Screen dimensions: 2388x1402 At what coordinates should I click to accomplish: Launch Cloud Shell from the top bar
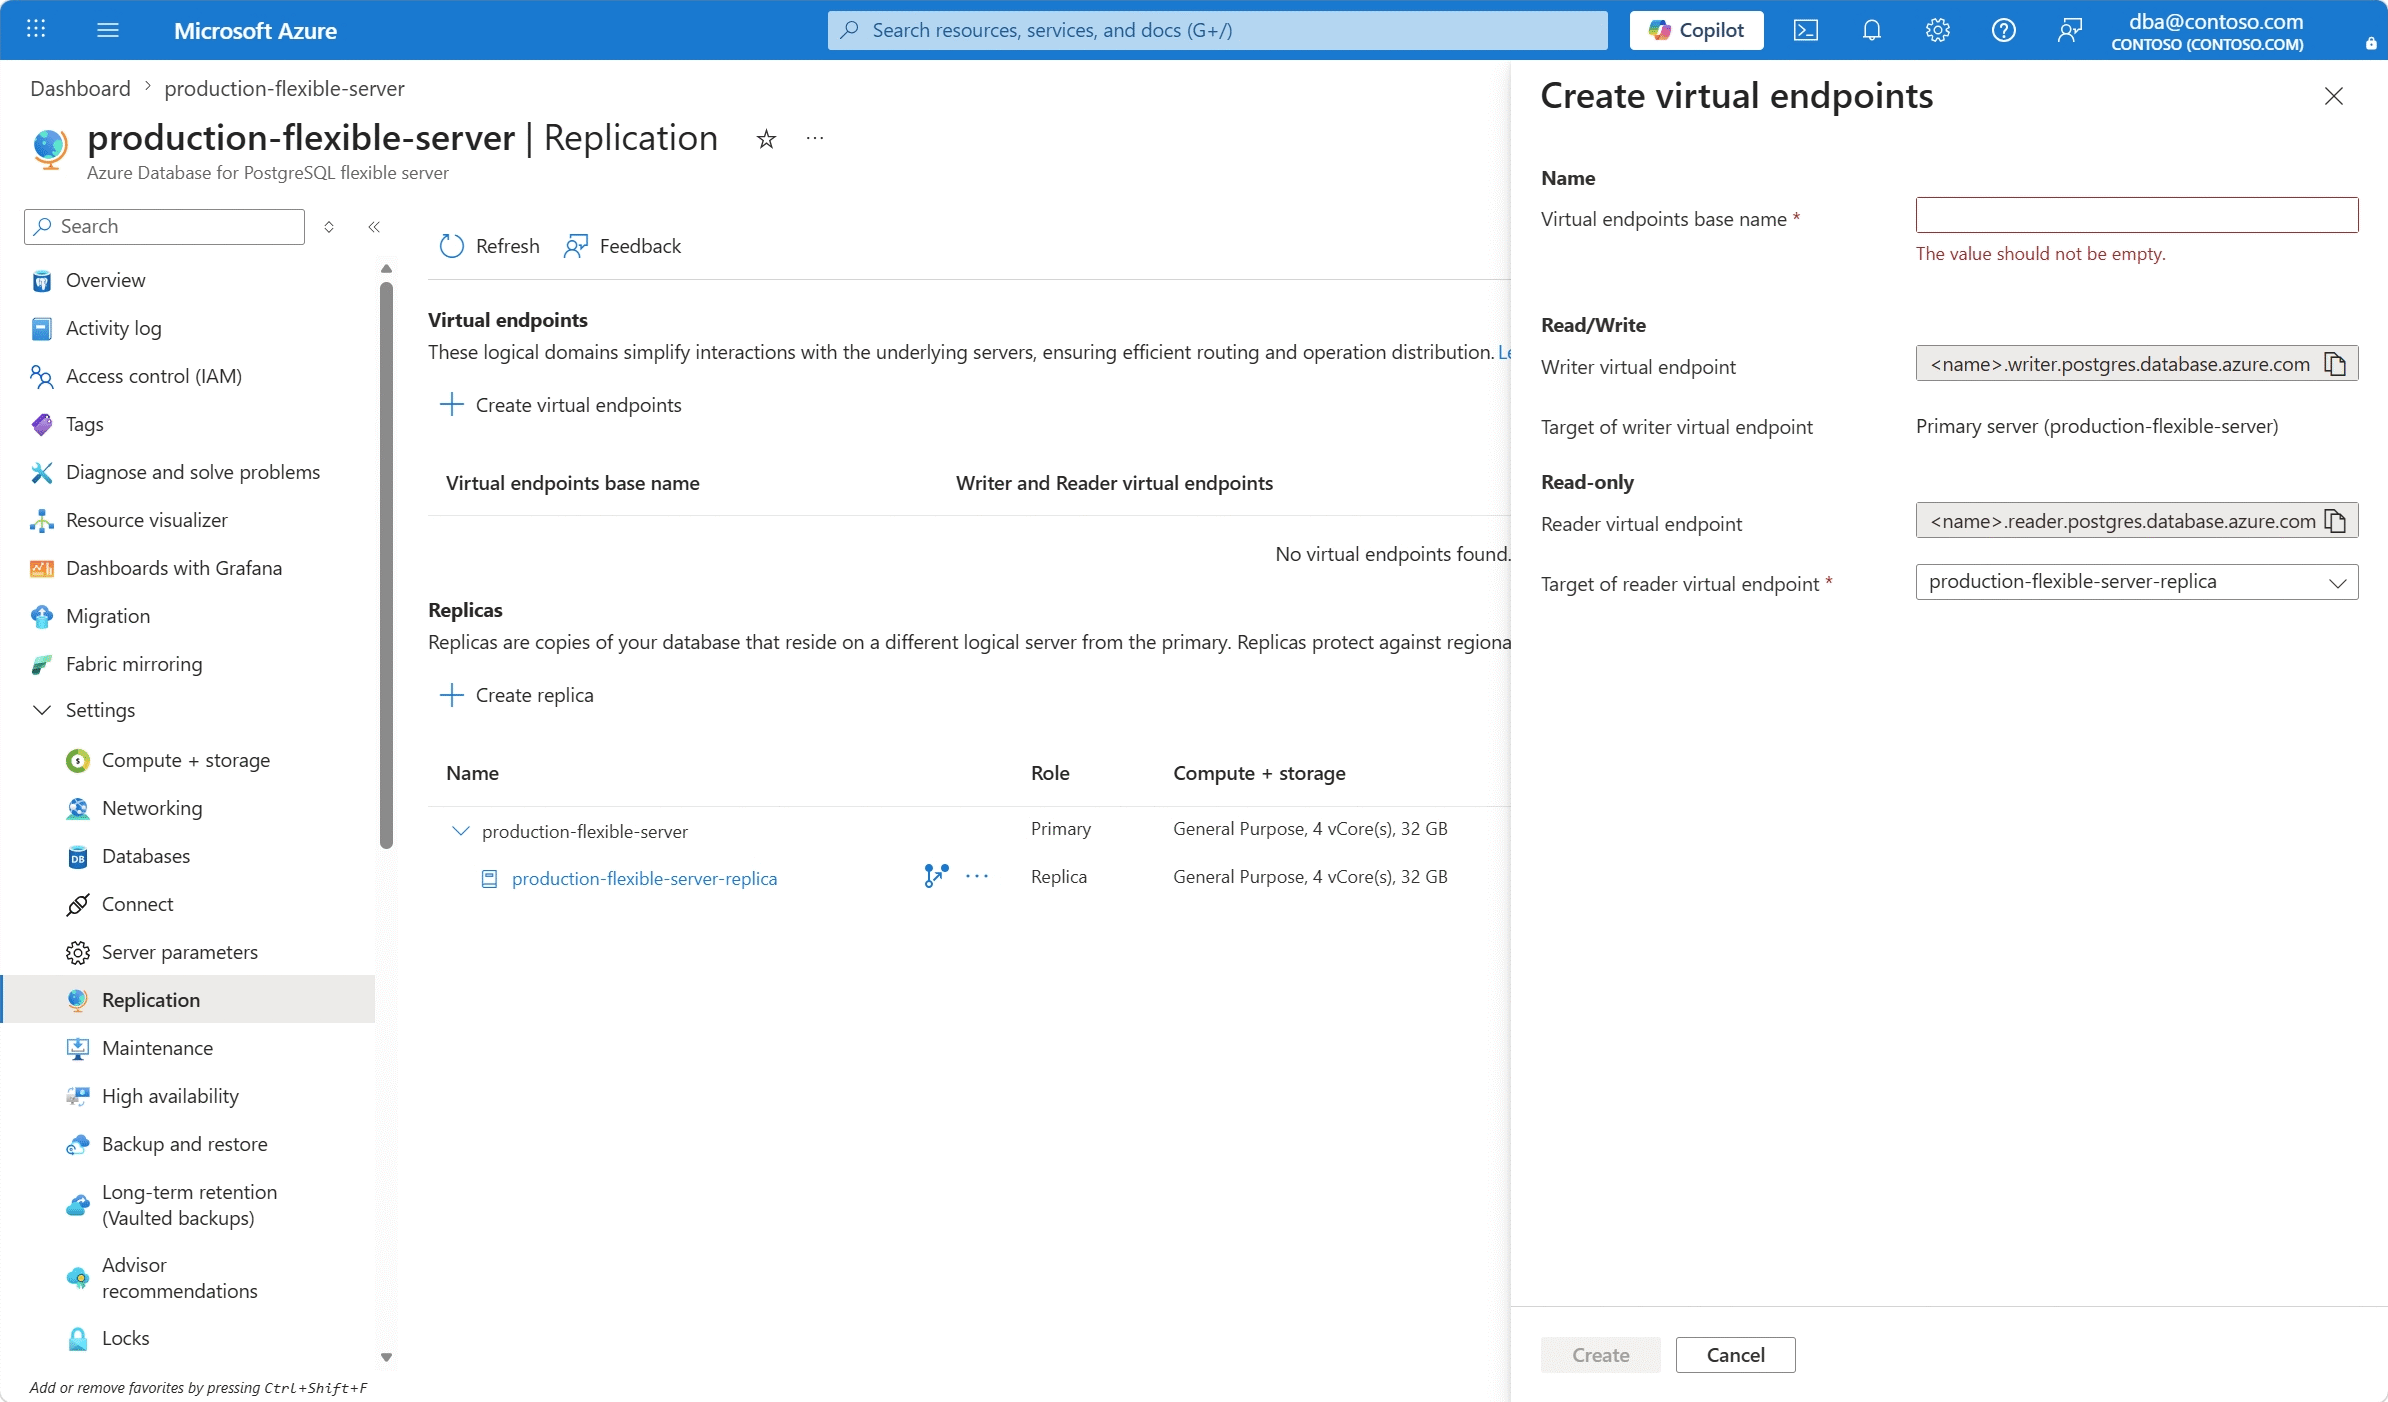1806,30
